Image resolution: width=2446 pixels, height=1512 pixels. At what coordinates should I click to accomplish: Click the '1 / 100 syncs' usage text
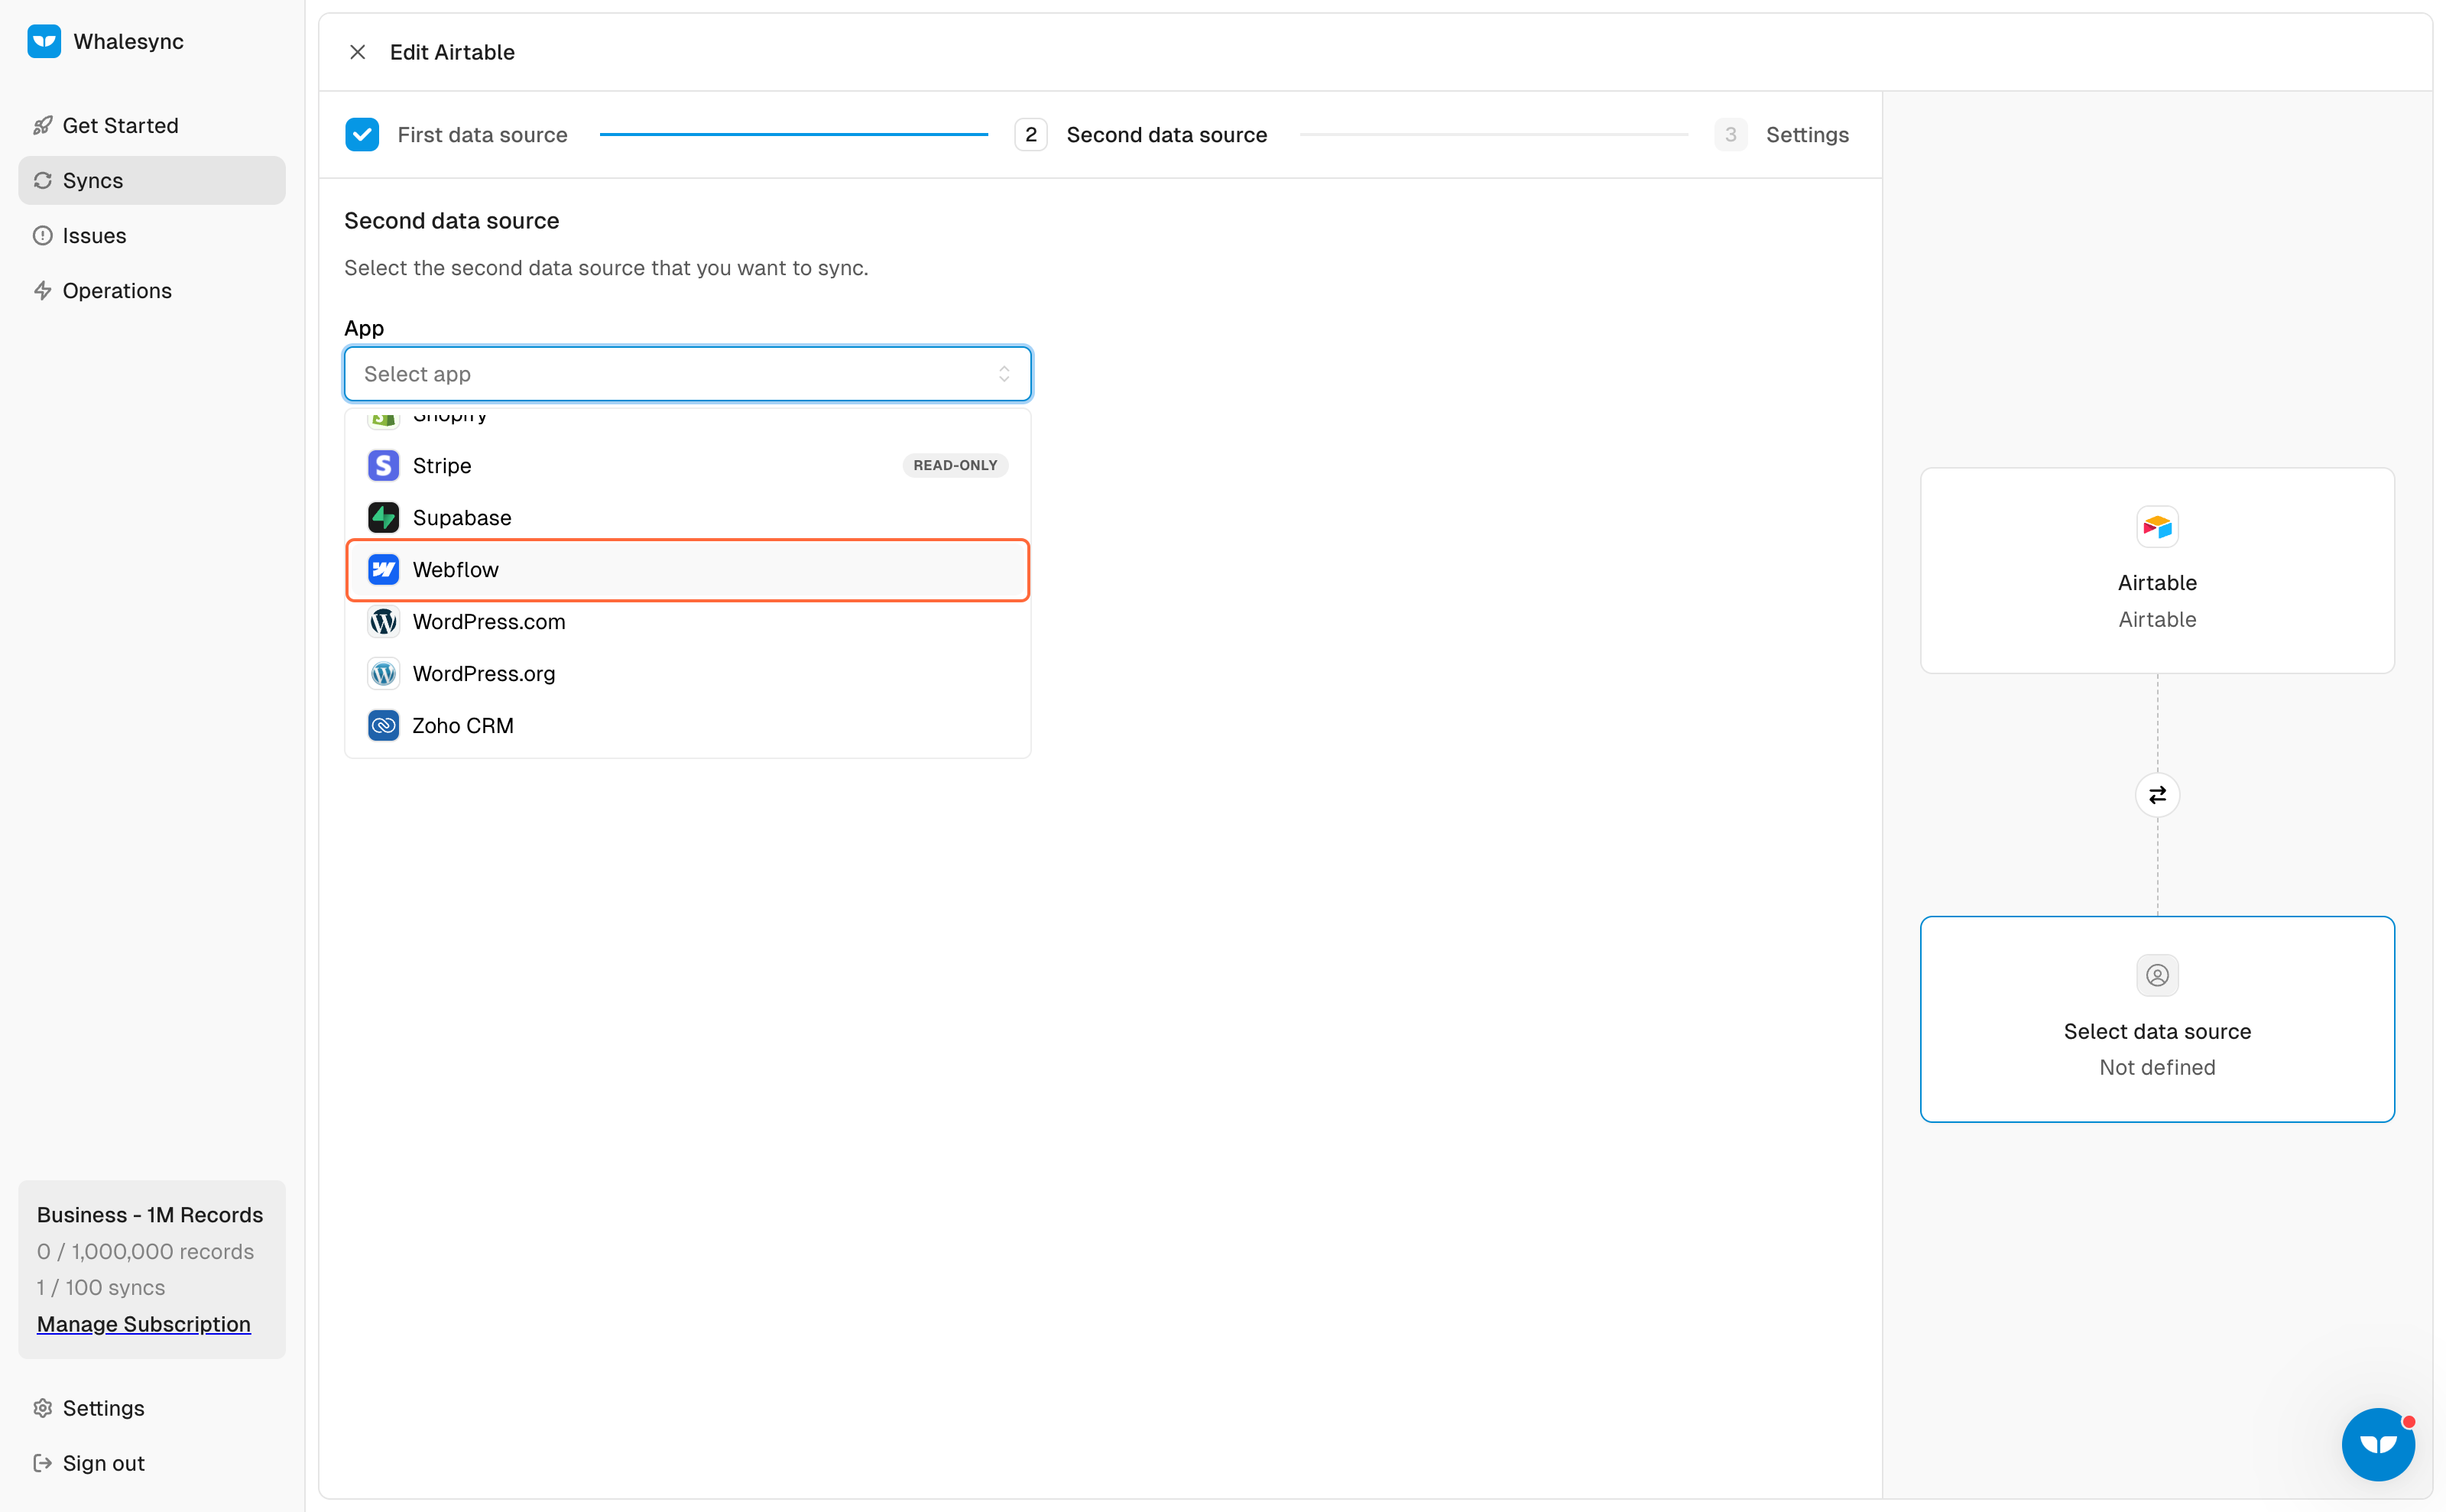pyautogui.click(x=101, y=1287)
